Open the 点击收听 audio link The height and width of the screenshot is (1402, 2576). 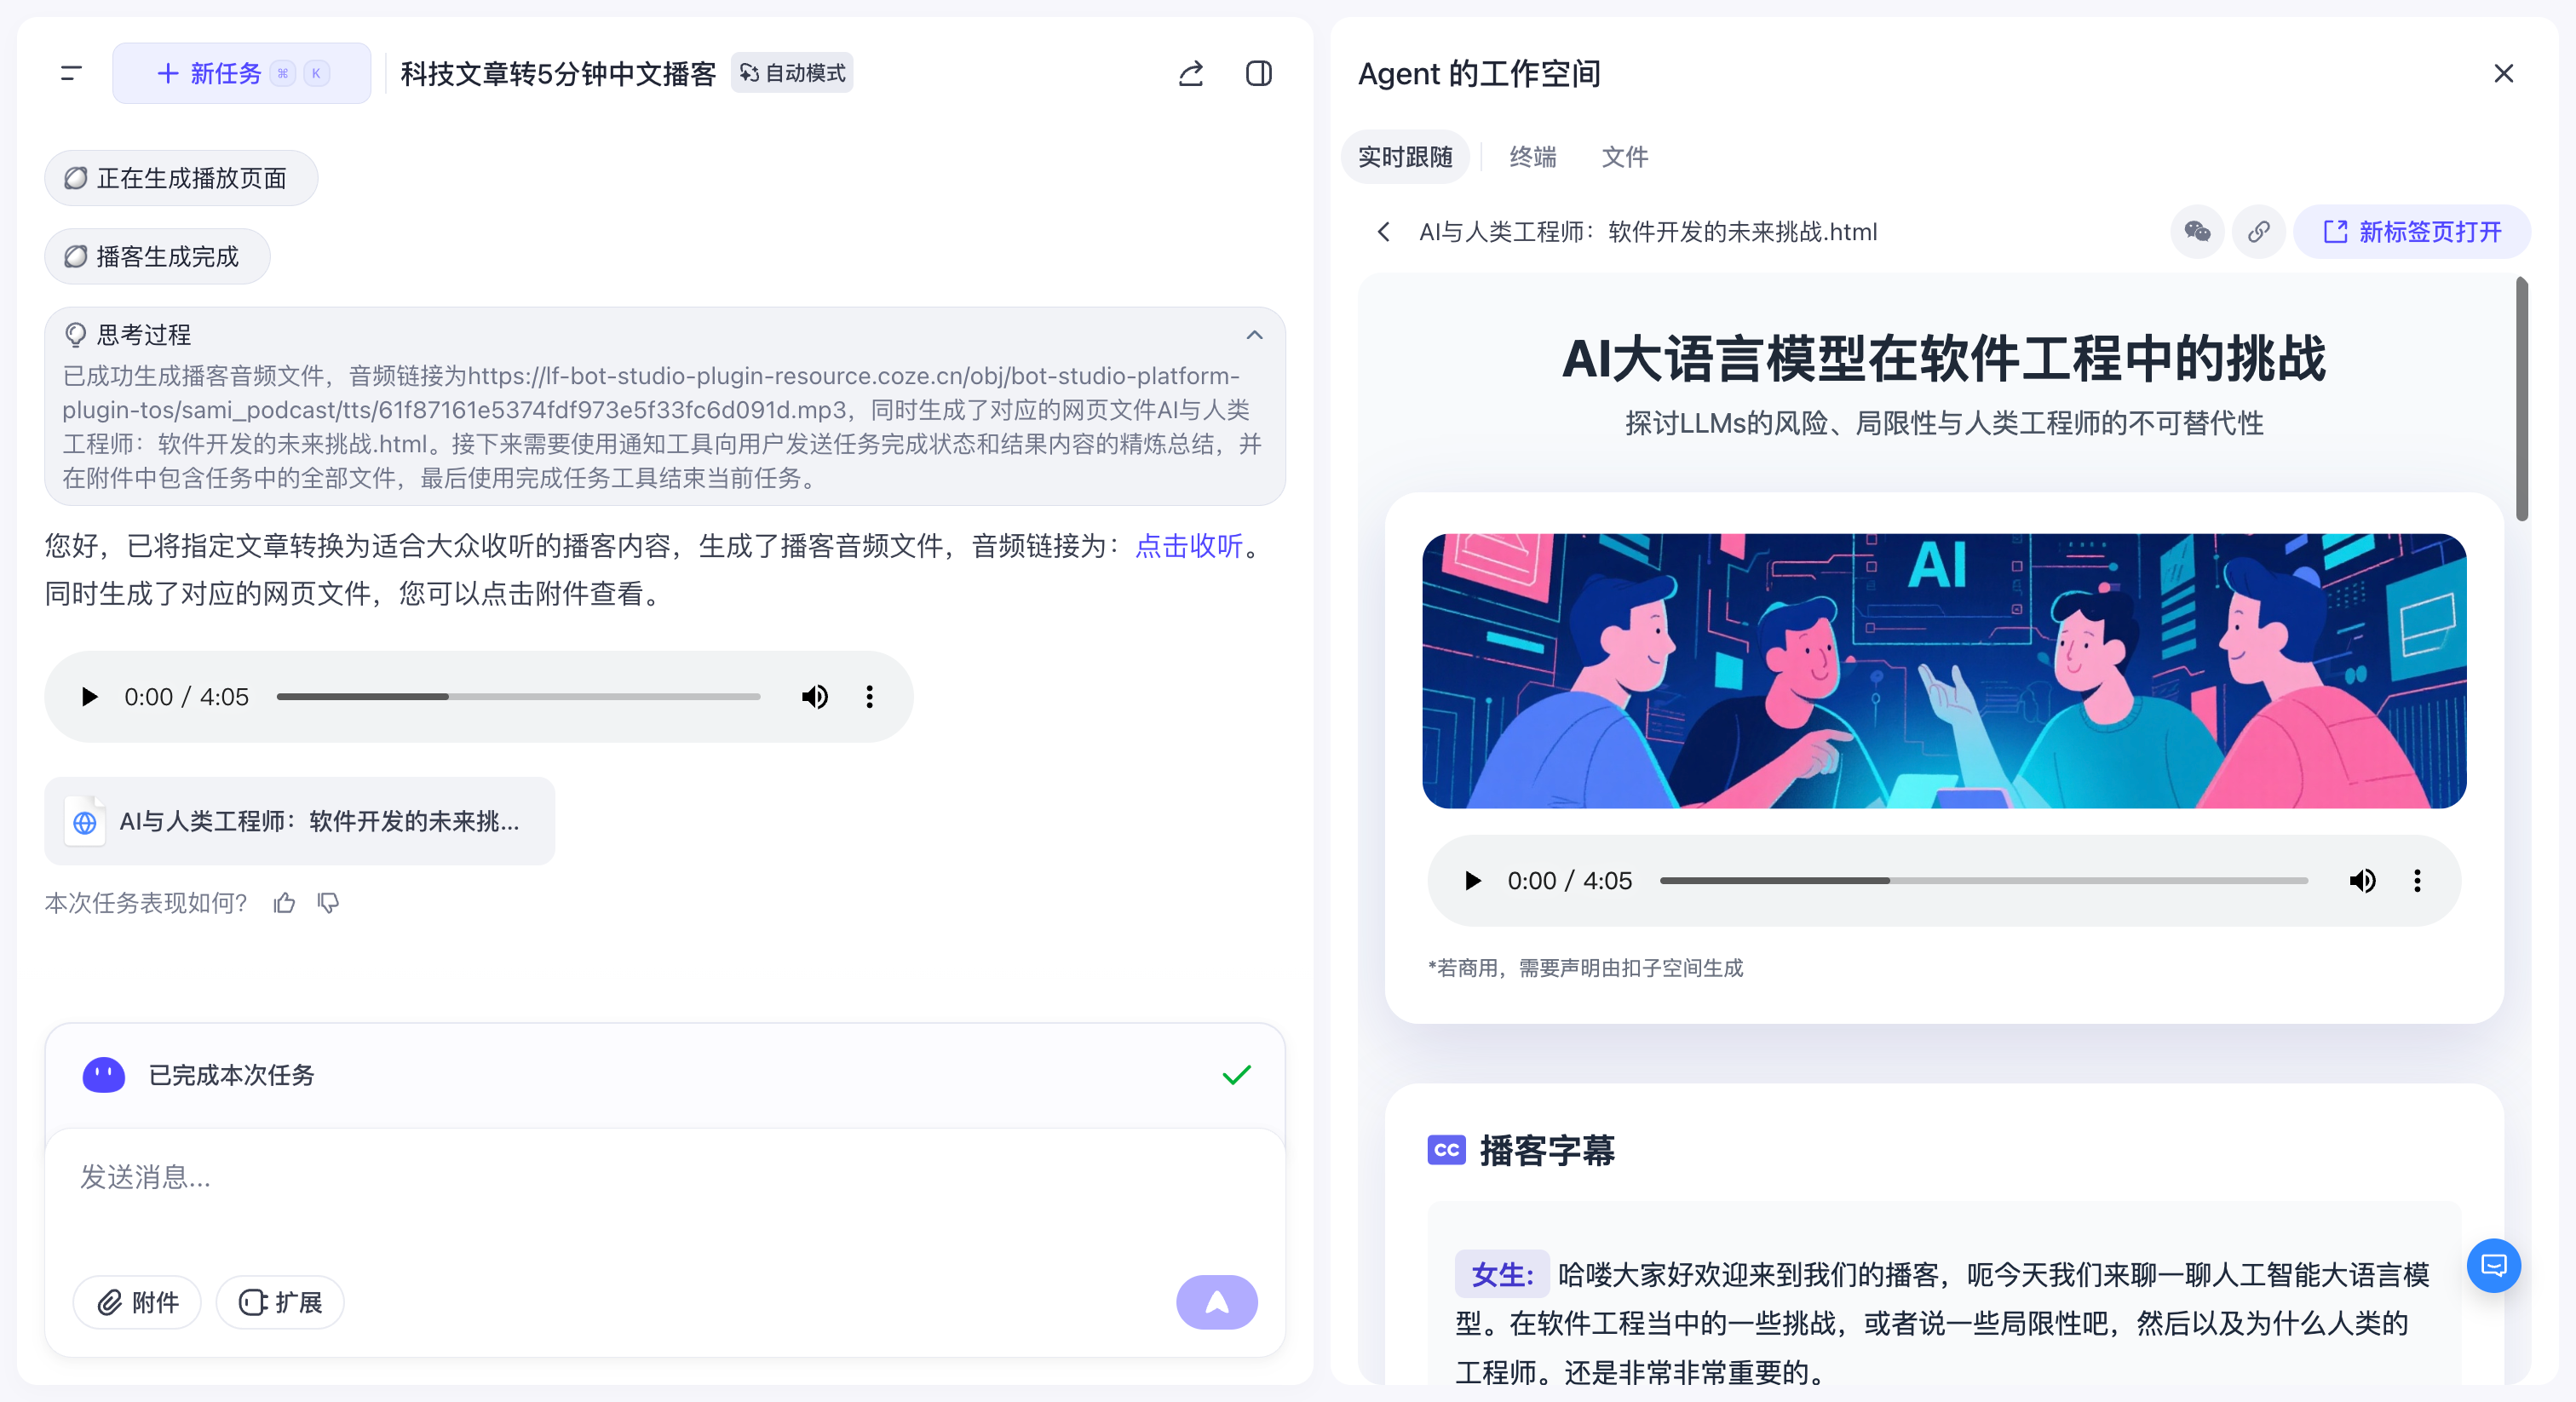click(1188, 546)
